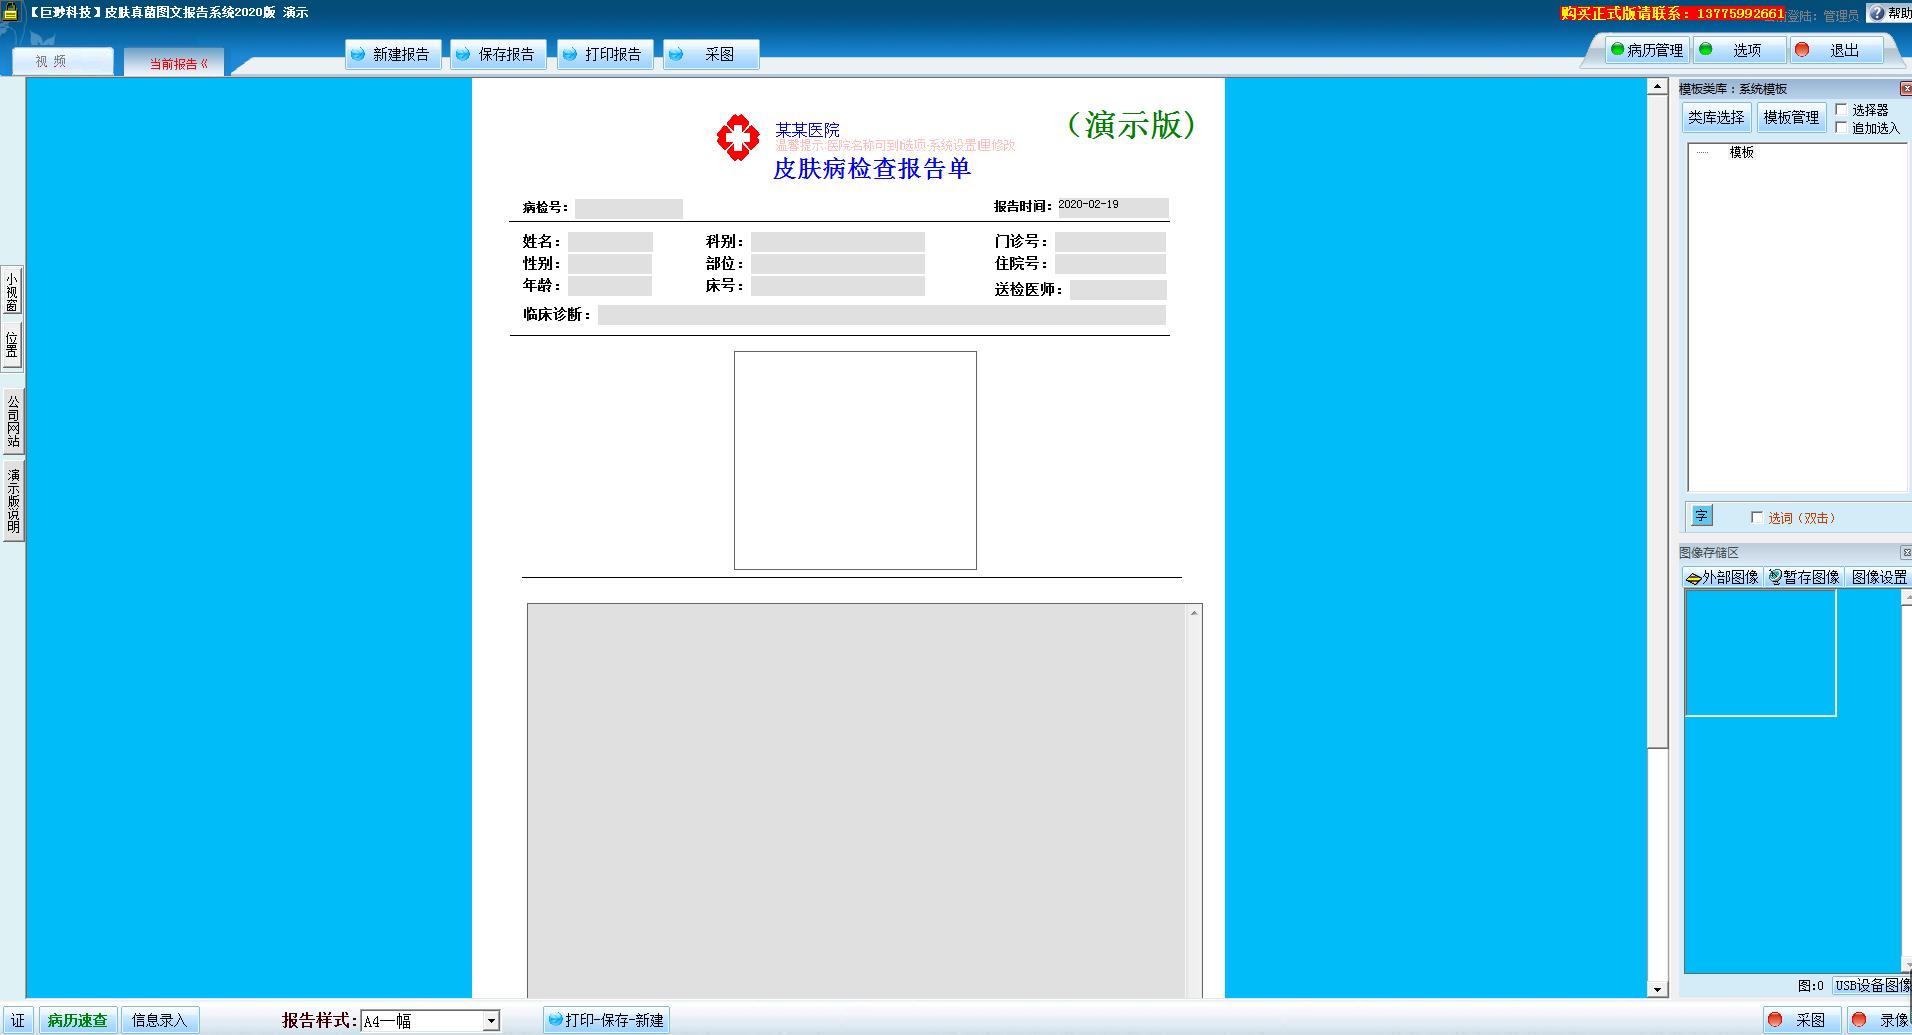Enable the 选择器 checkbox
Screen dimensions: 1912x1035
(x=1841, y=109)
